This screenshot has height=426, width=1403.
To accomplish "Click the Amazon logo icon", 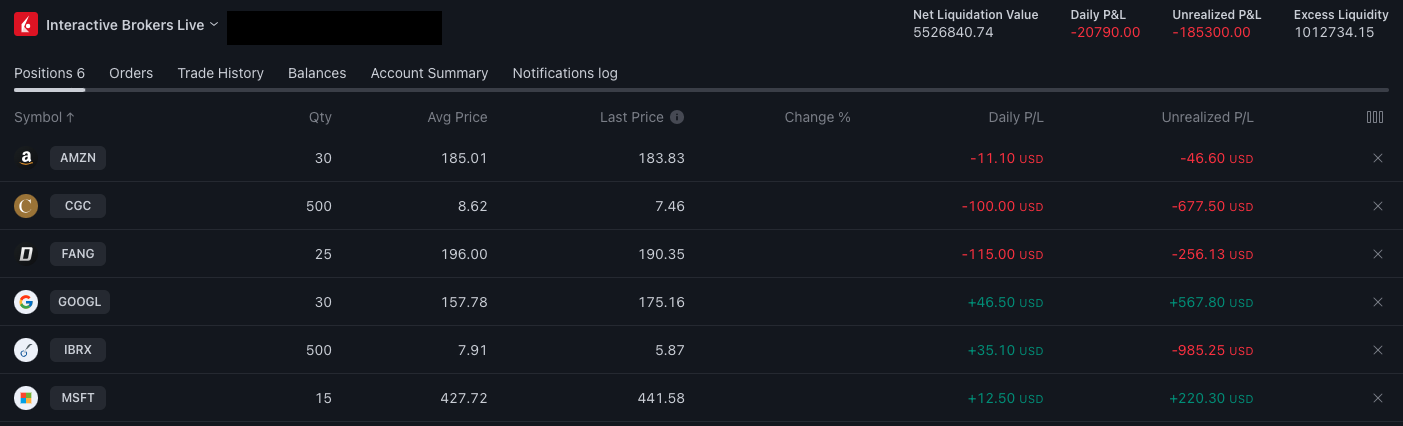I will pos(26,158).
